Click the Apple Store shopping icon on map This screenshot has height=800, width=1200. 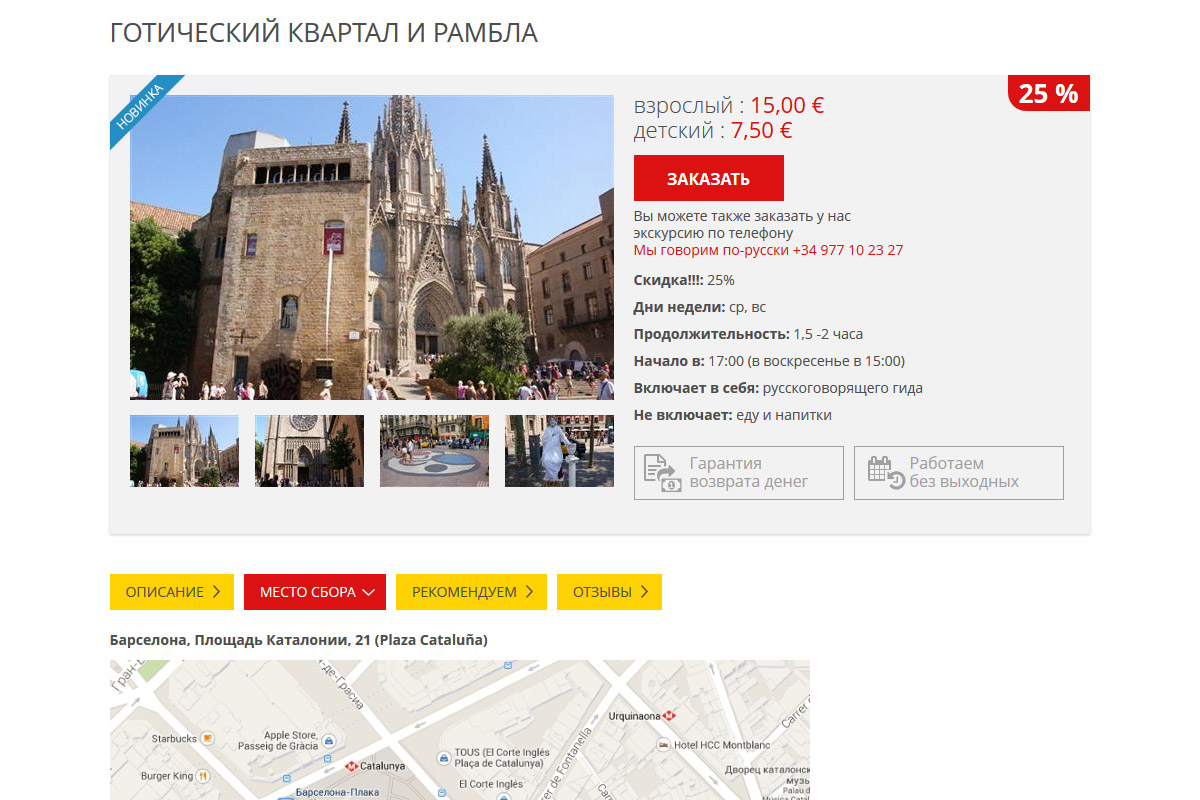coord(329,741)
